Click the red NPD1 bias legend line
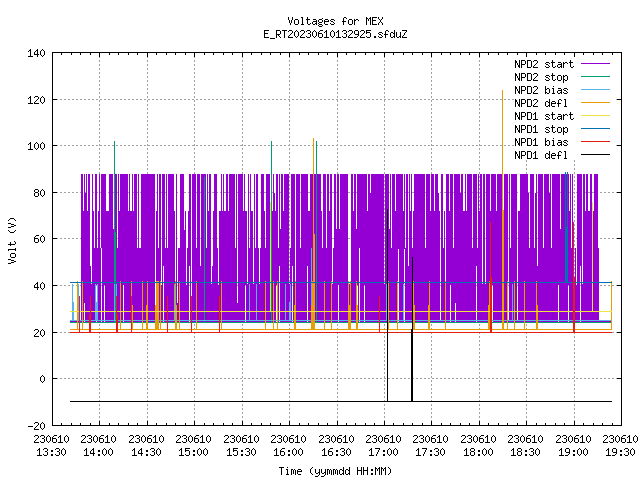Viewport: 640px width, 480px height. [x=595, y=142]
